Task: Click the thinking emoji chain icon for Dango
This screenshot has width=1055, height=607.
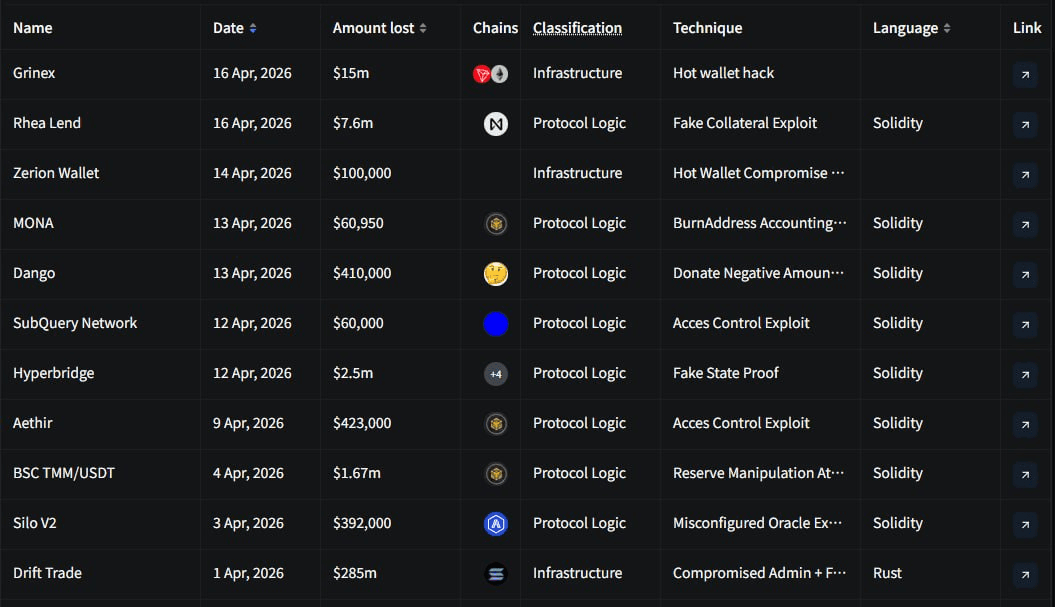Action: point(495,274)
